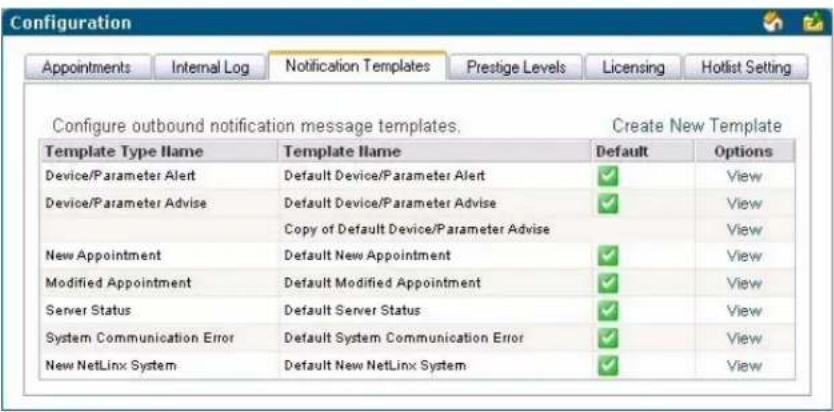Click the Template Type Name column header

pyautogui.click(x=159, y=152)
